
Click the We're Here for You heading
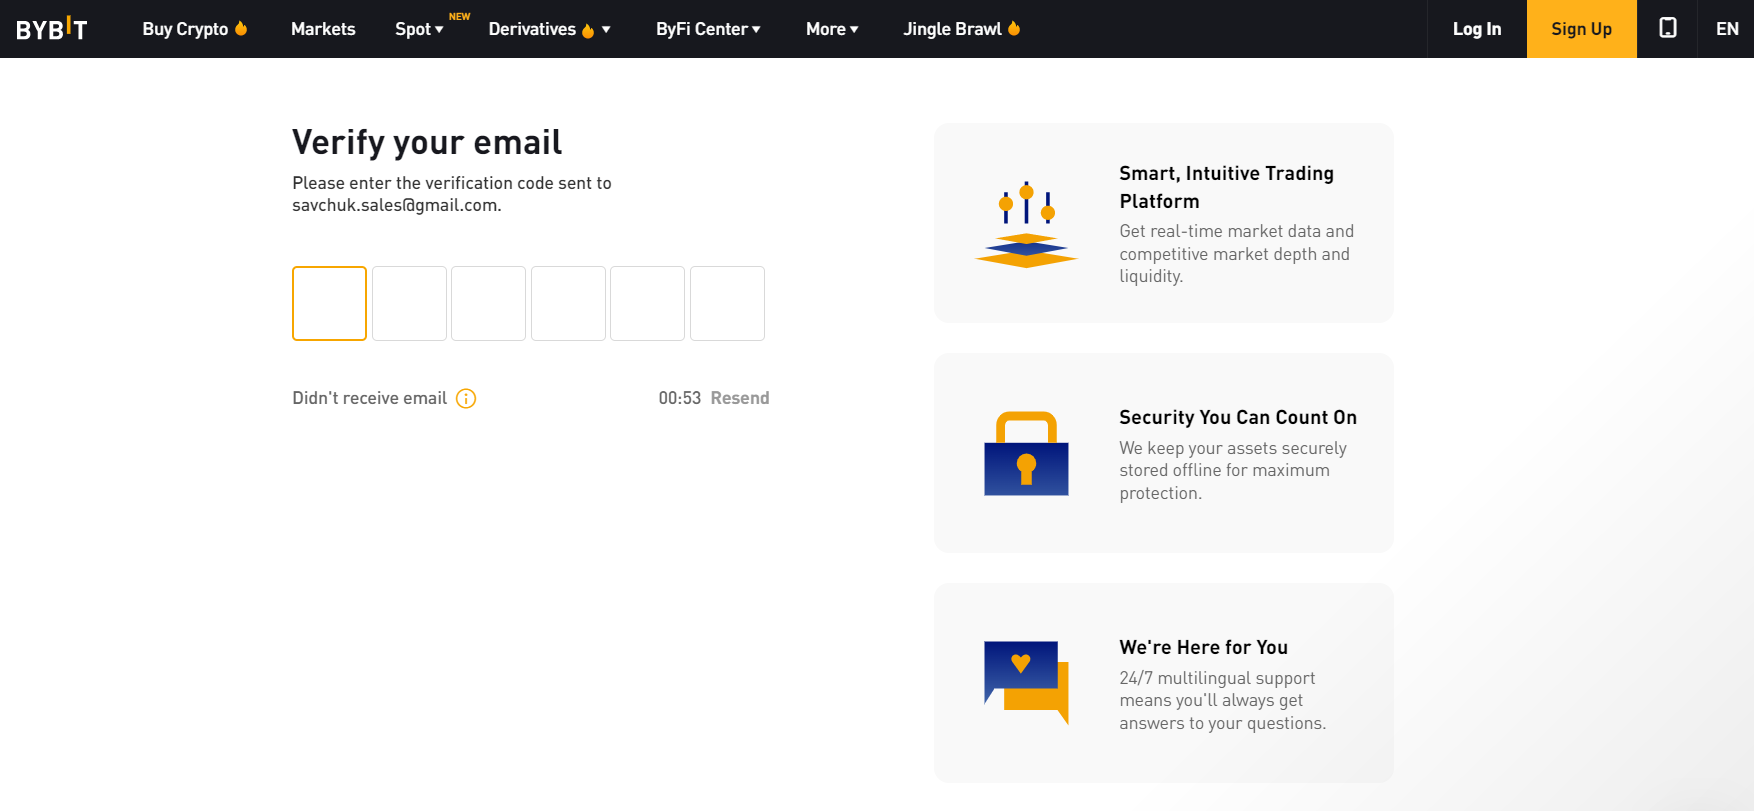(1203, 647)
